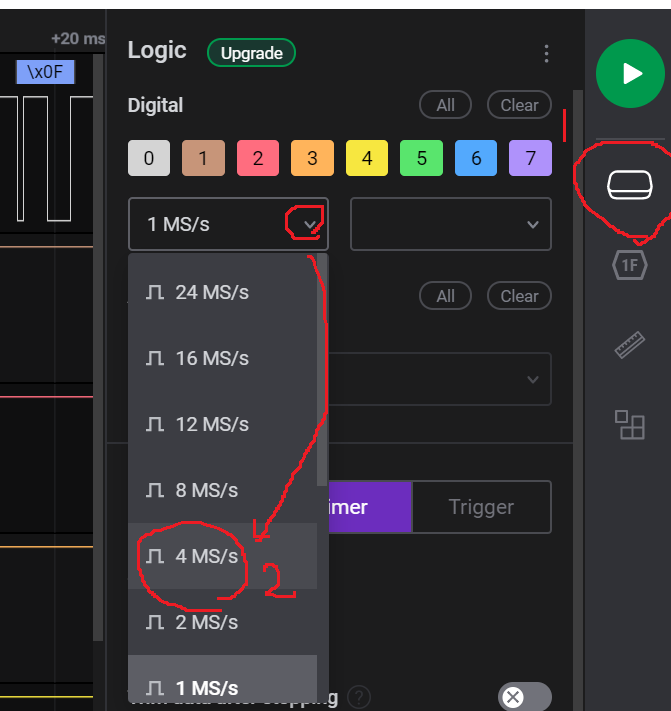671x711 pixels.
Task: Select 8 MS/s sample rate
Action: point(222,490)
